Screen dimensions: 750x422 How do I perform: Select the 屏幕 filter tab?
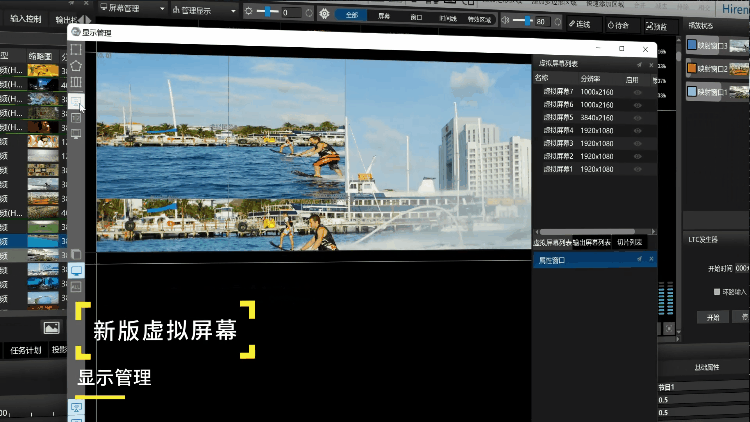click(x=384, y=16)
